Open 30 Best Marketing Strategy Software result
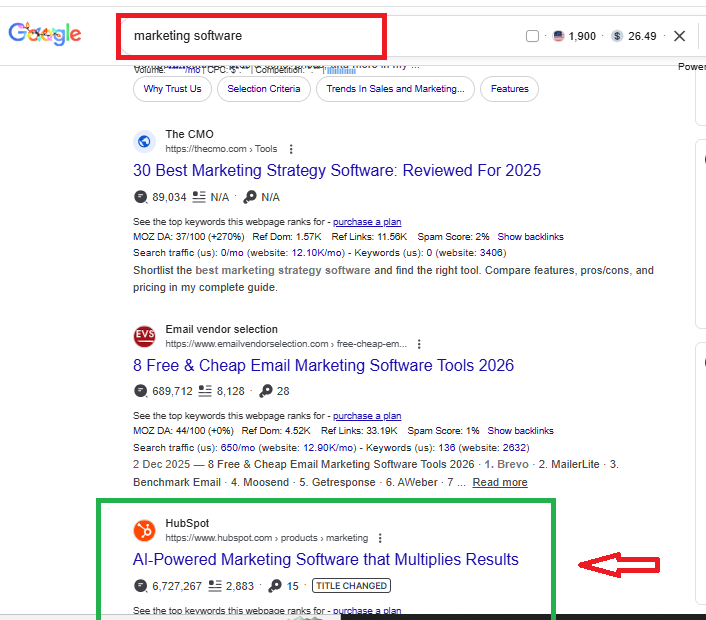The width and height of the screenshot is (706, 620). [x=337, y=171]
